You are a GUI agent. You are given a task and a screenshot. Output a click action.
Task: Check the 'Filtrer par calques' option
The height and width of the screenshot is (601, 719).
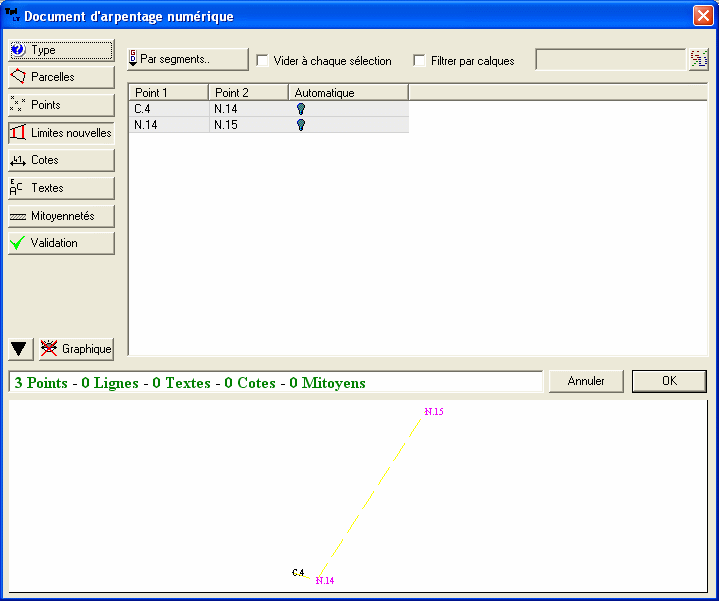420,61
